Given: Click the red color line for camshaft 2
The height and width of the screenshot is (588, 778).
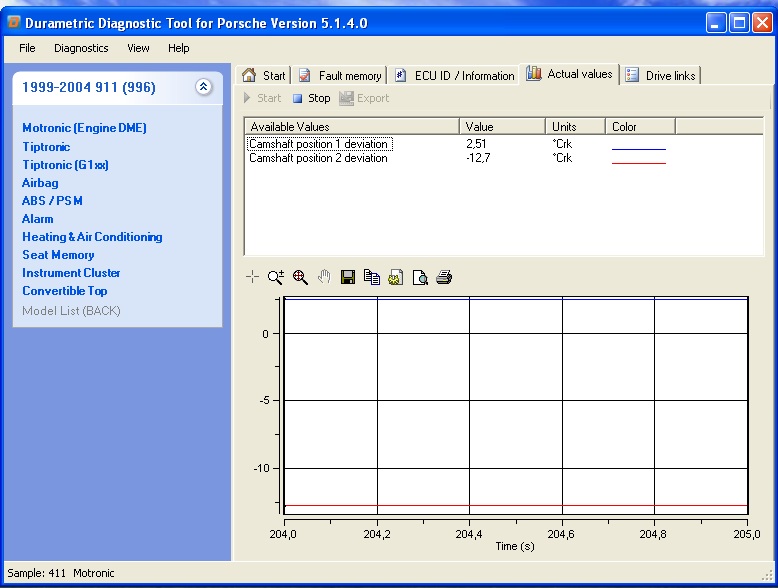Looking at the screenshot, I should [639, 163].
